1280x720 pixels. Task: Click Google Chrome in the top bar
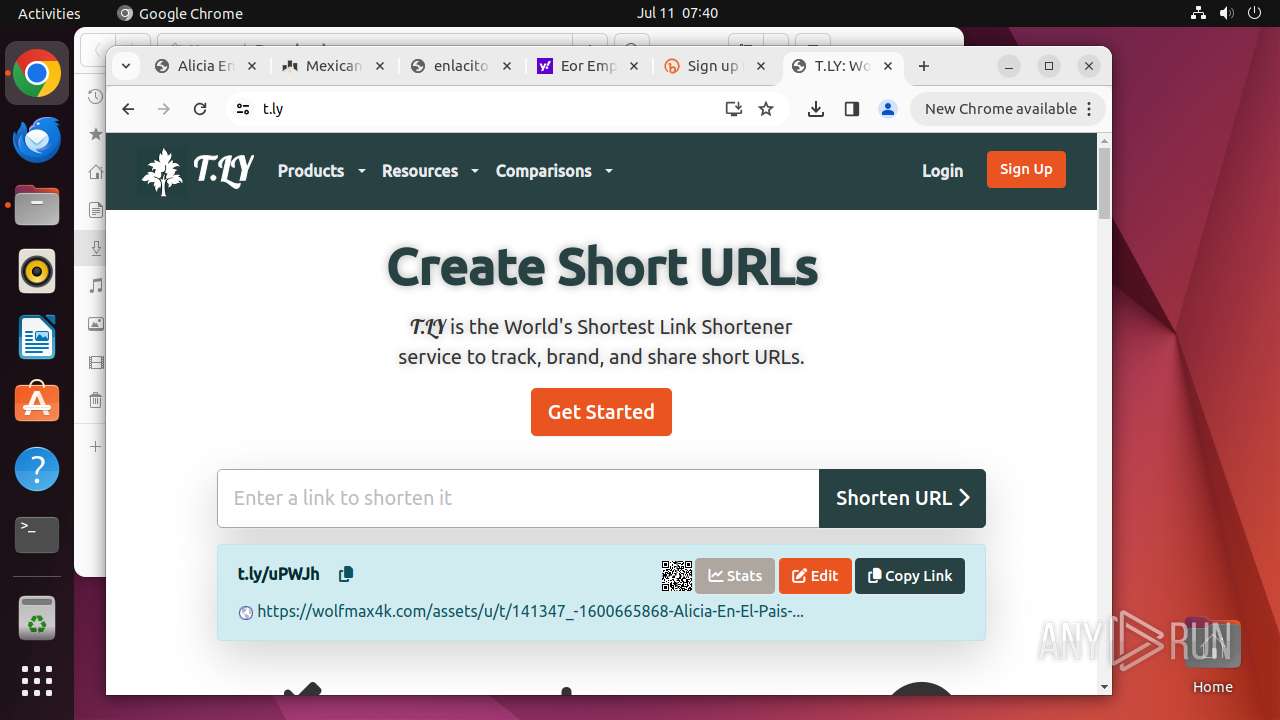coord(180,13)
